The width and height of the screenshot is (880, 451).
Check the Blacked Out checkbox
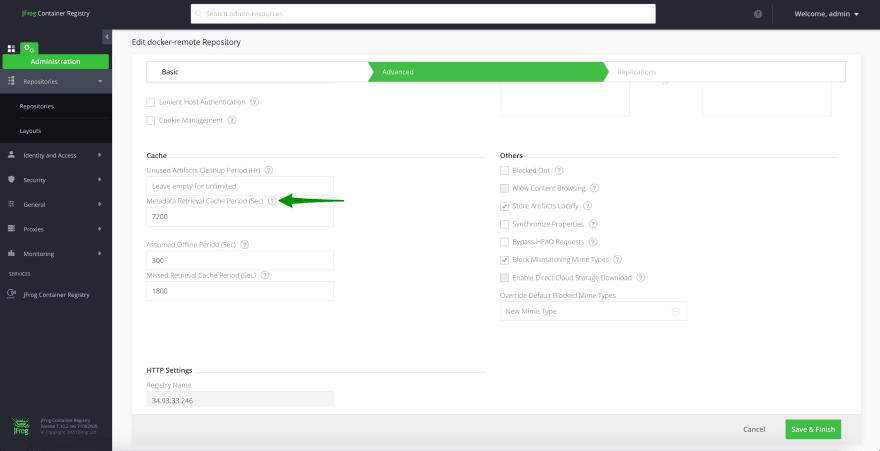point(504,170)
